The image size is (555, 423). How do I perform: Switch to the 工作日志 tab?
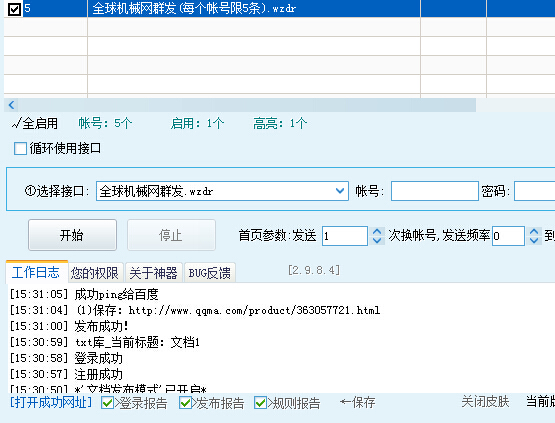point(36,272)
